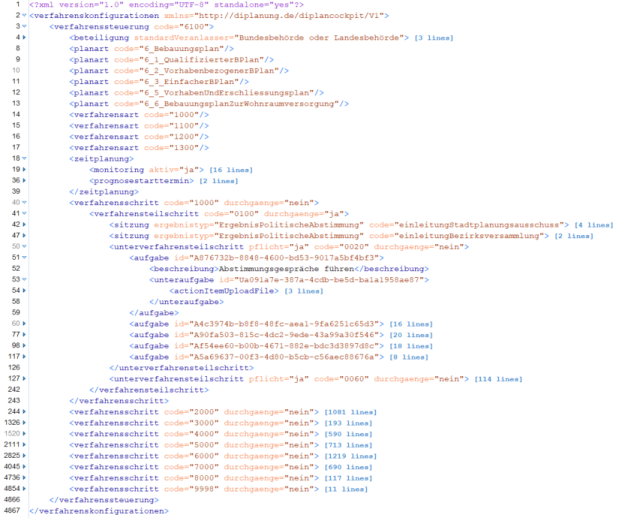The image size is (619, 518).
Task: Click line number 52 in the gutter
Action: point(16,268)
